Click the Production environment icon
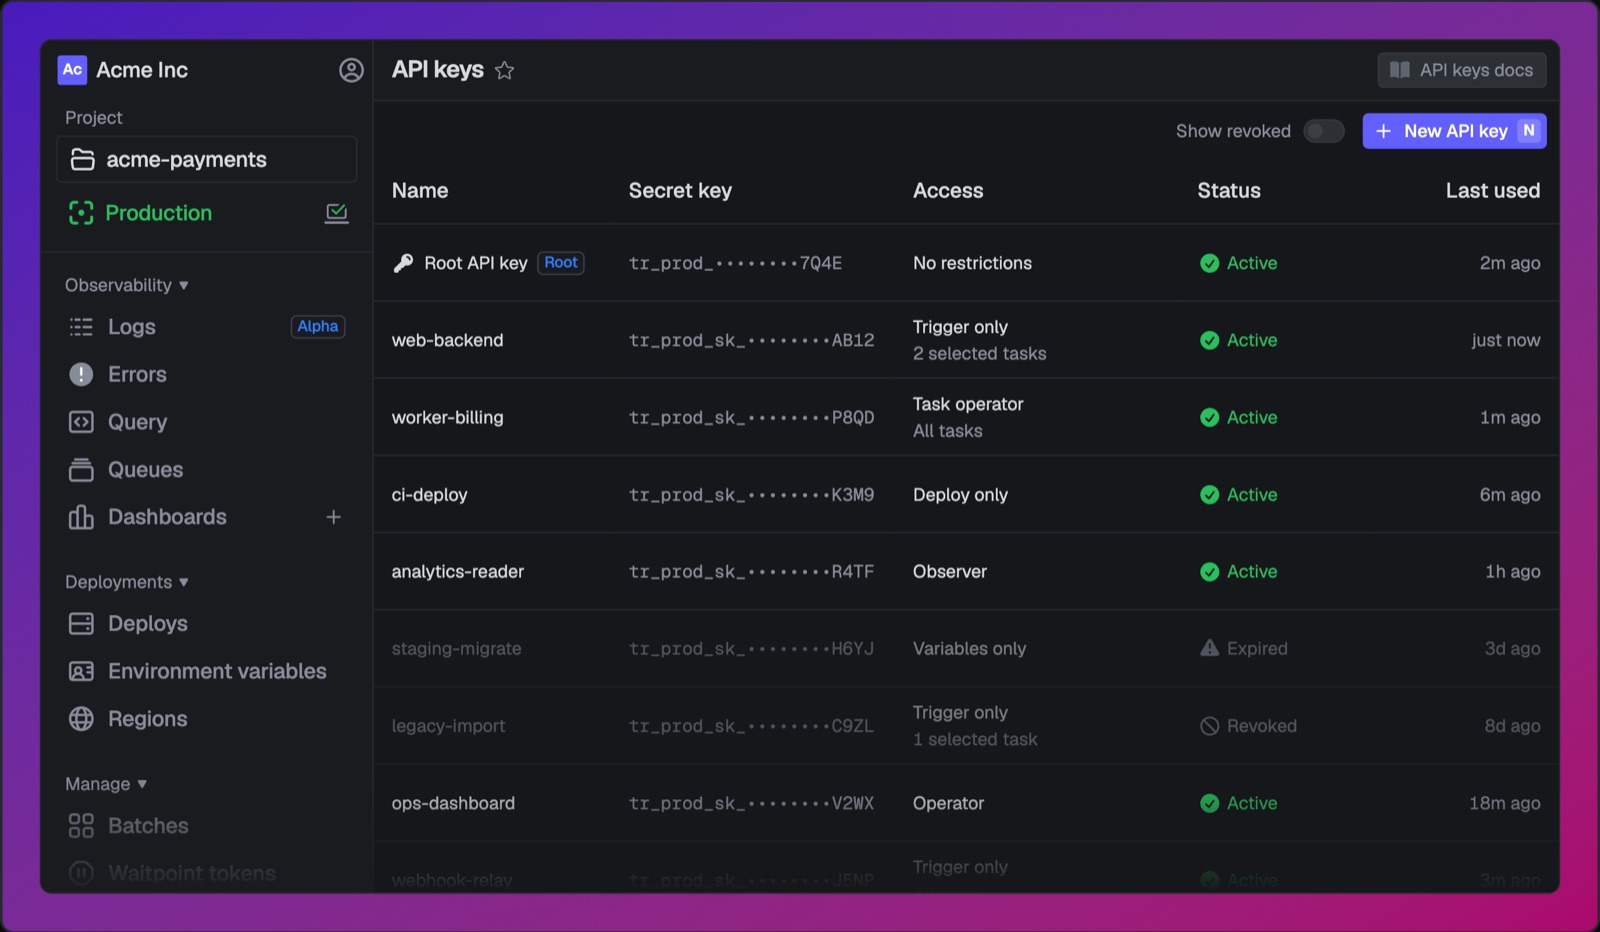Viewport: 1600px width, 932px height. (81, 213)
